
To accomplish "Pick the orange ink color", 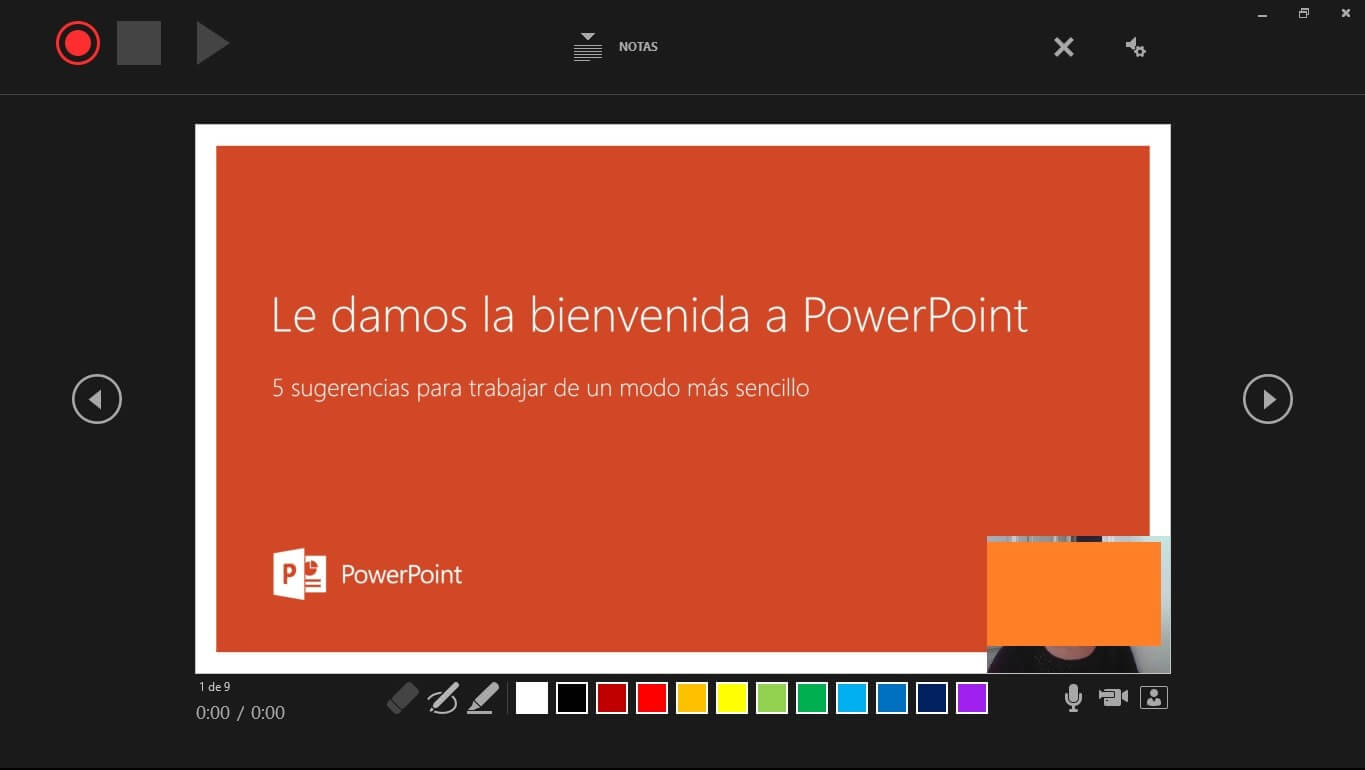I will click(x=692, y=698).
